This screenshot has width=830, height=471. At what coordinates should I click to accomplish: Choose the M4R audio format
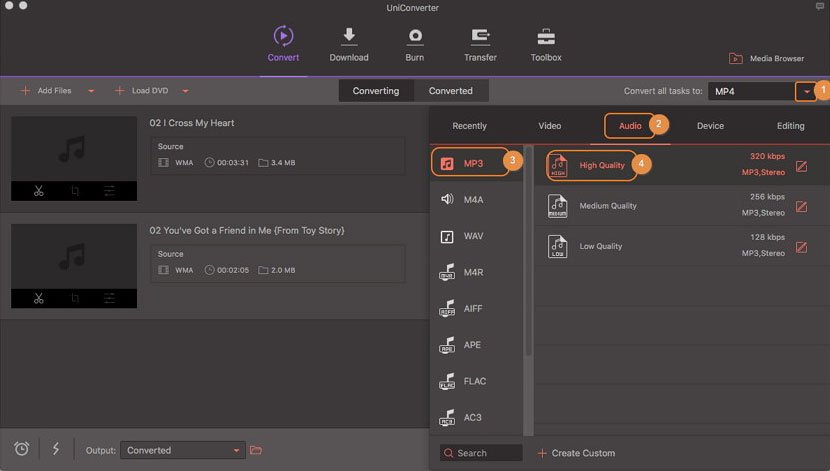pyautogui.click(x=476, y=272)
